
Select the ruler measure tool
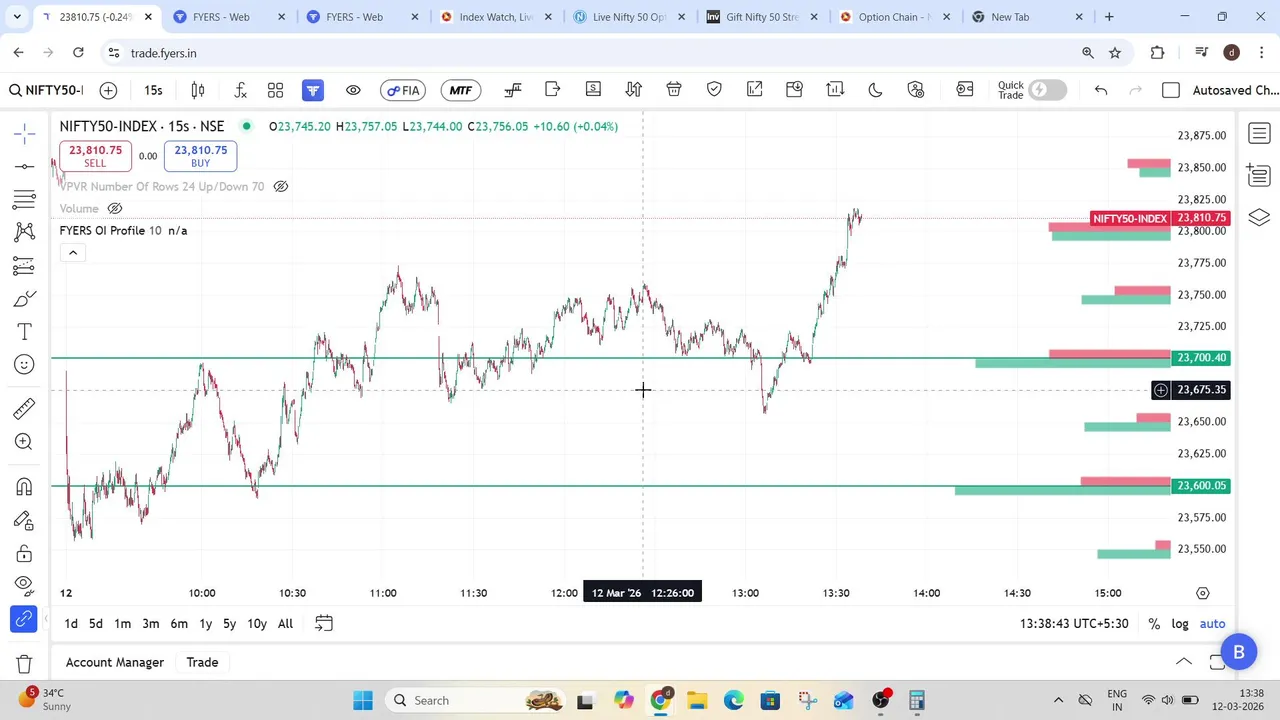pos(25,408)
